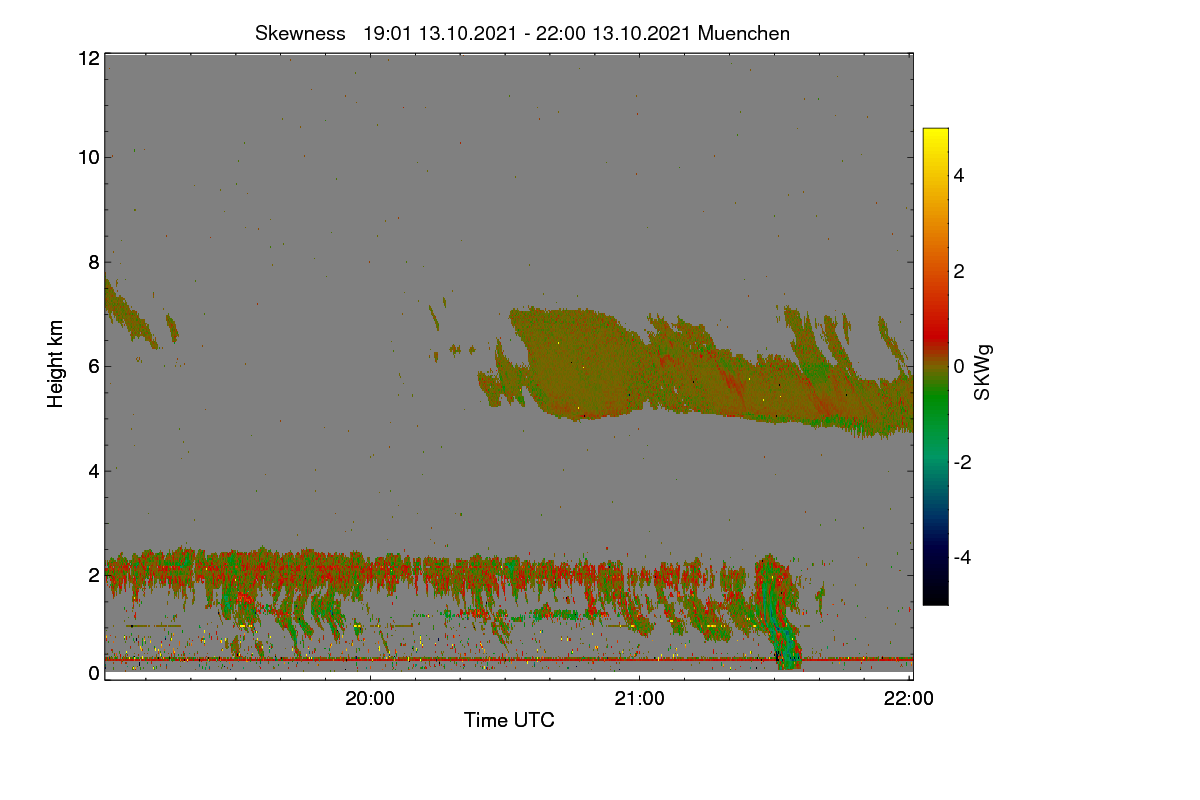This screenshot has width=1200, height=800.
Task: Click the 10 height axis label
Action: 88,157
